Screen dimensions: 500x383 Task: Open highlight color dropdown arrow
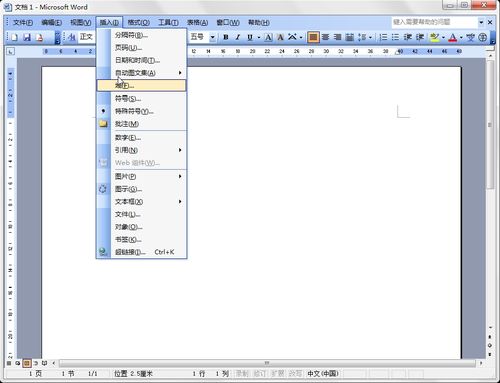443,37
